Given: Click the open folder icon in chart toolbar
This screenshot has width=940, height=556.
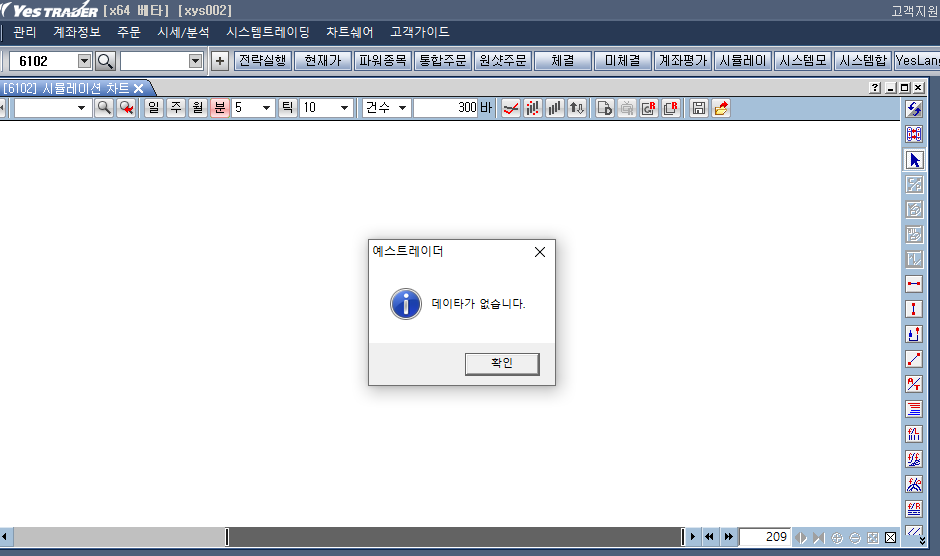Looking at the screenshot, I should coord(721,108).
